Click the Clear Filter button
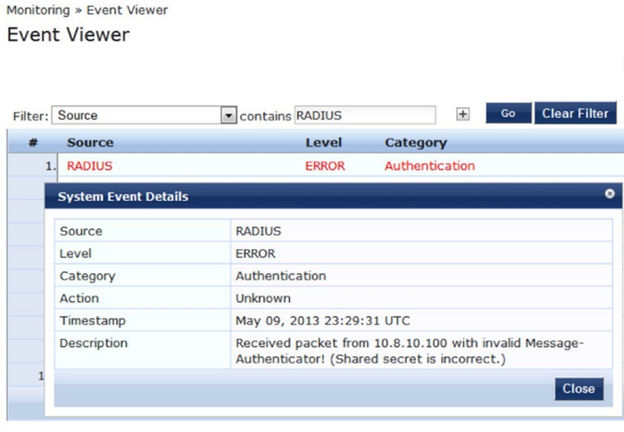The image size is (624, 432). click(574, 114)
